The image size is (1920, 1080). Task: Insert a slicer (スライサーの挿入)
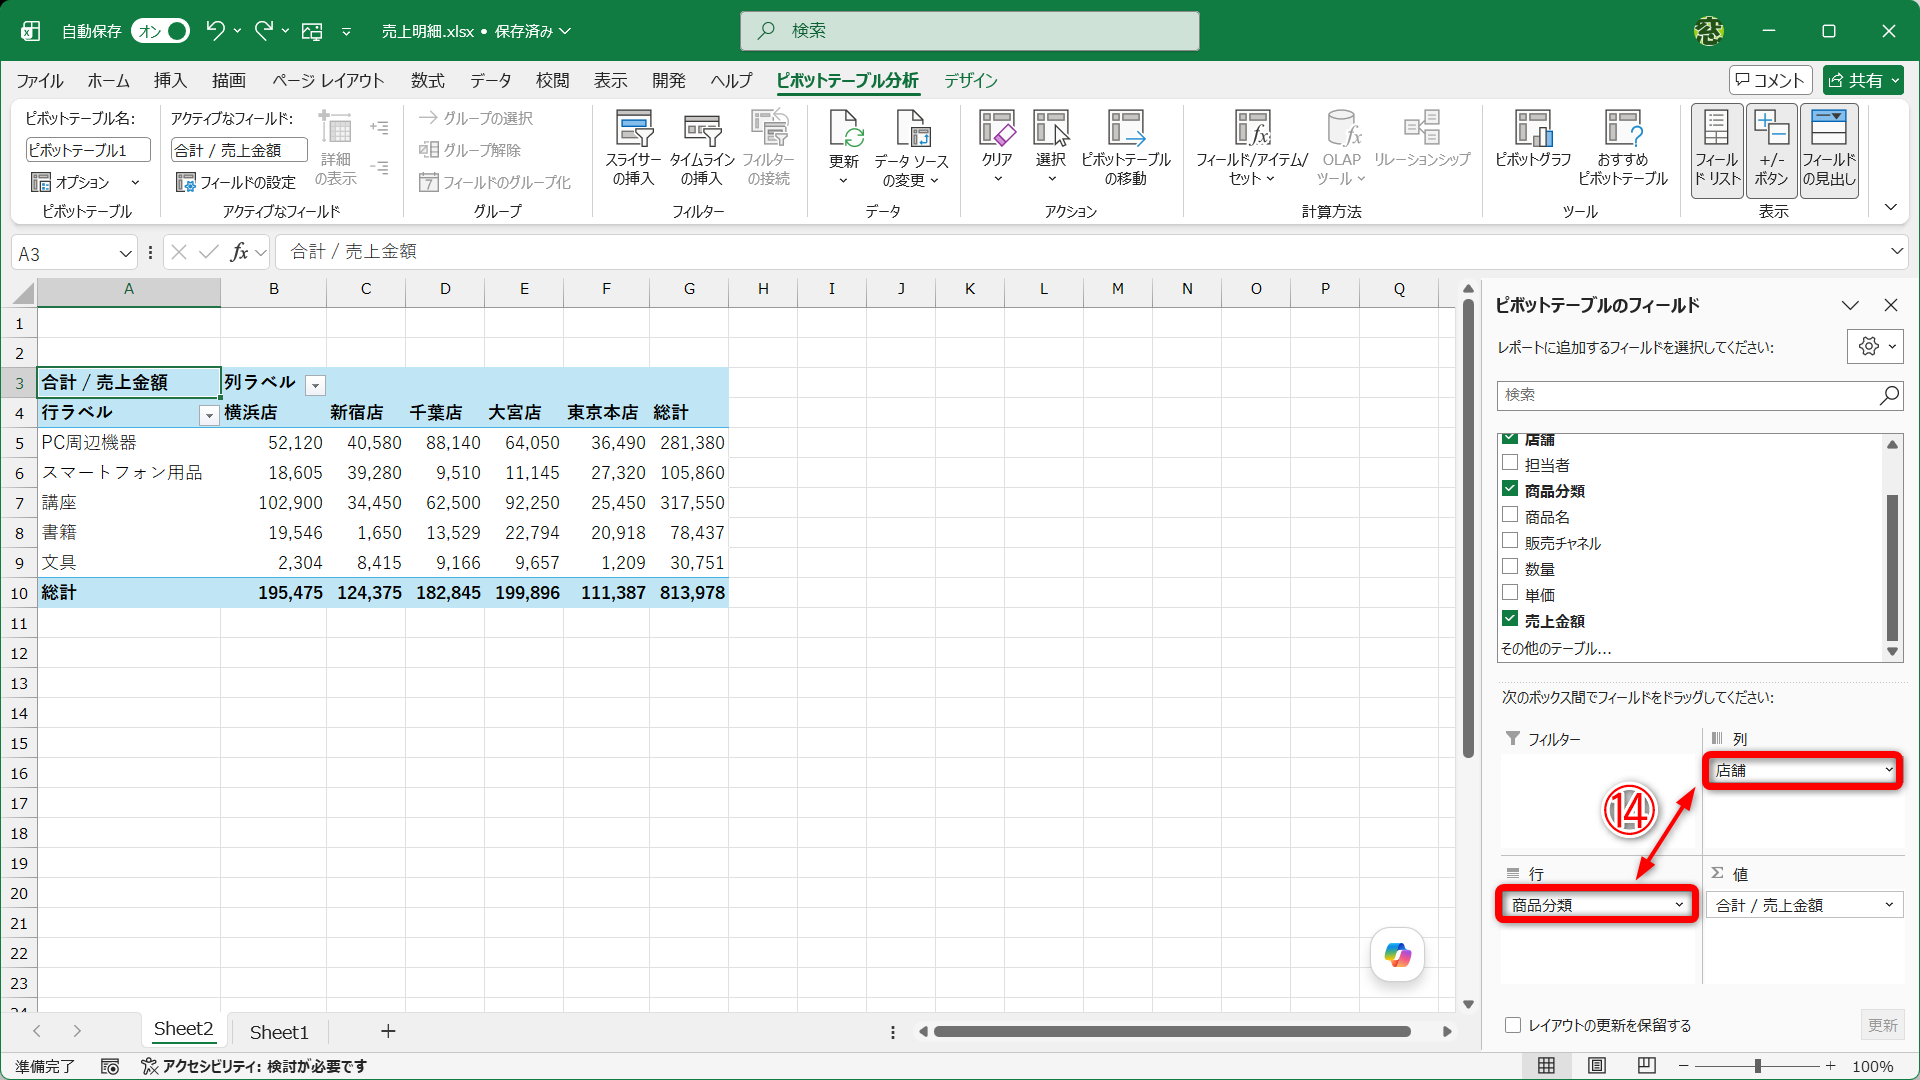pyautogui.click(x=633, y=148)
